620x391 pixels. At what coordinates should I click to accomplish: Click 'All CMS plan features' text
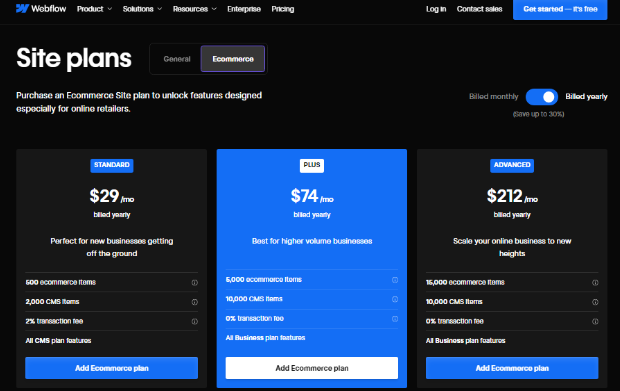[58, 340]
